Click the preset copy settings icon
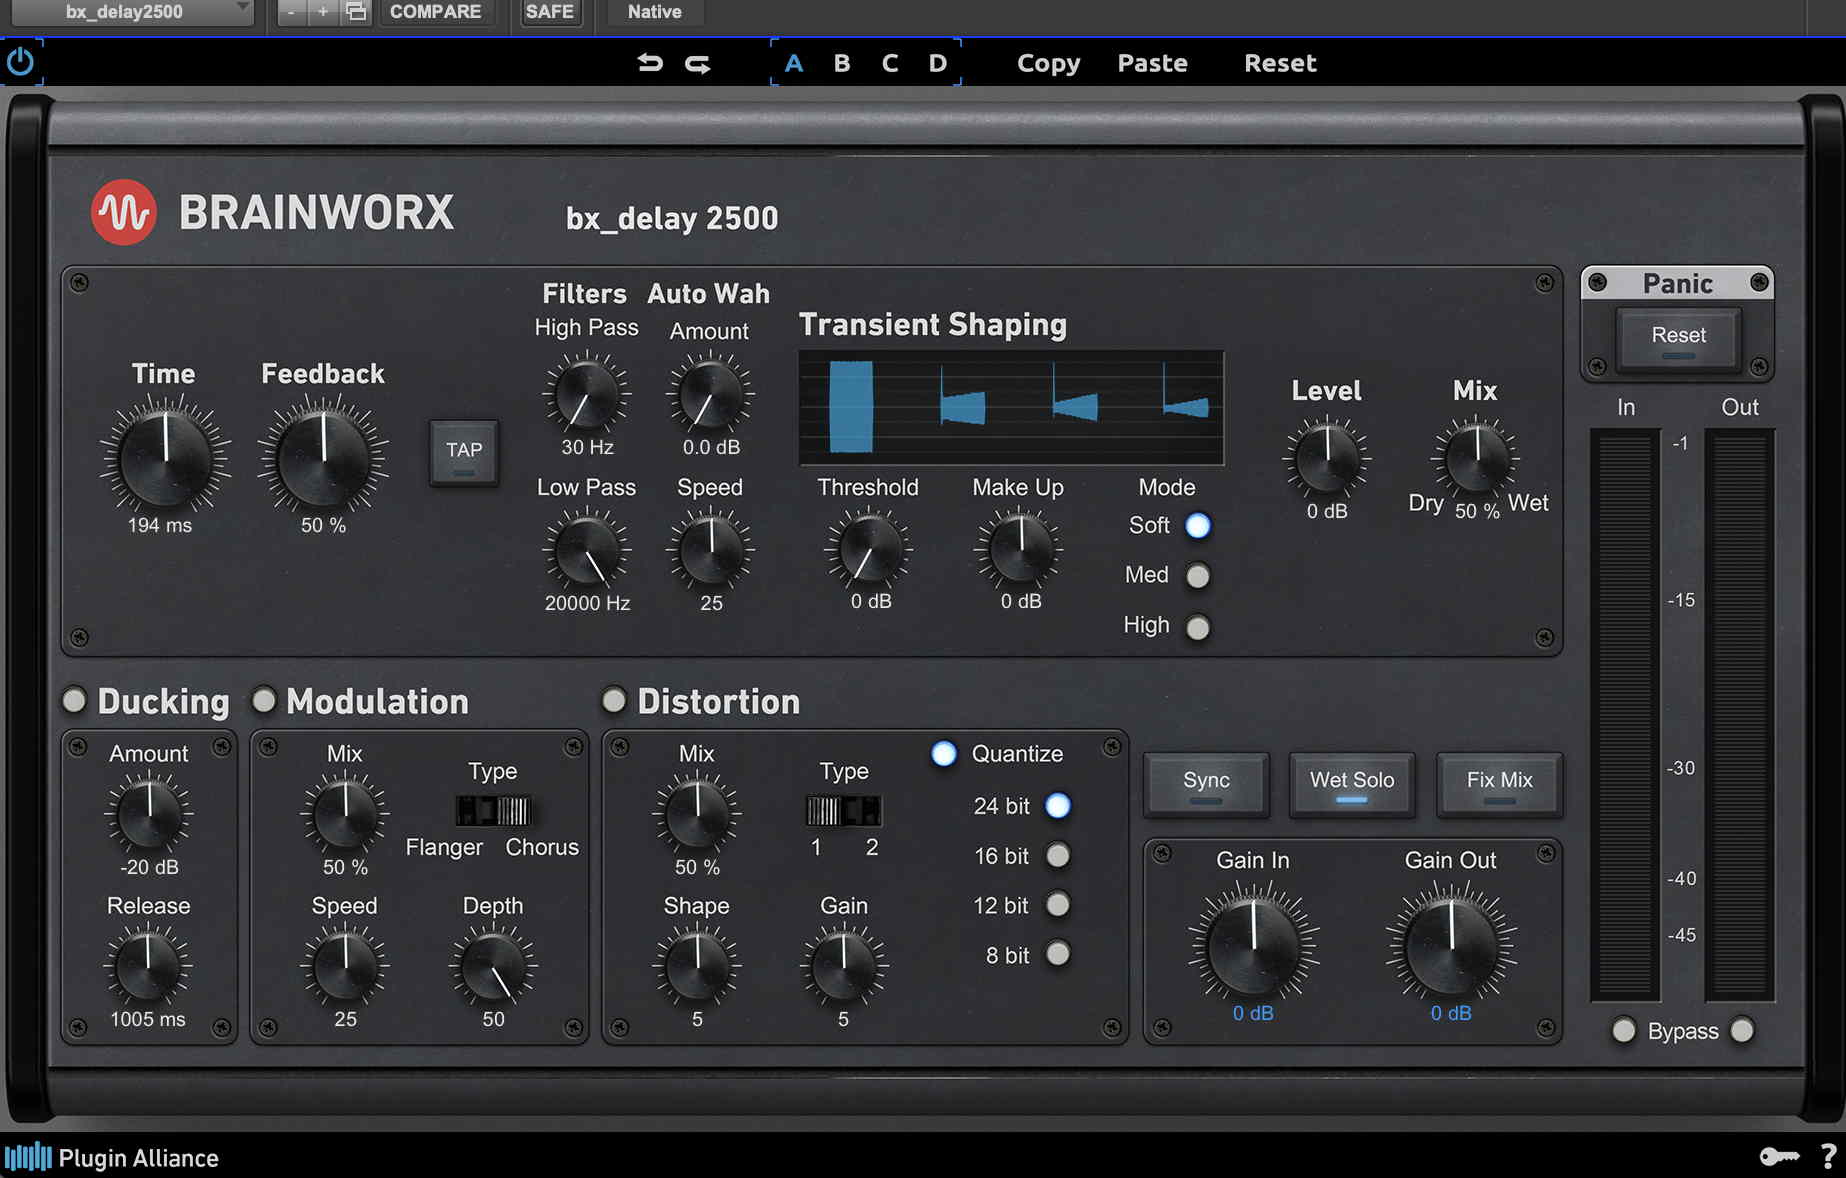Viewport: 1846px width, 1178px height. pos(356,12)
